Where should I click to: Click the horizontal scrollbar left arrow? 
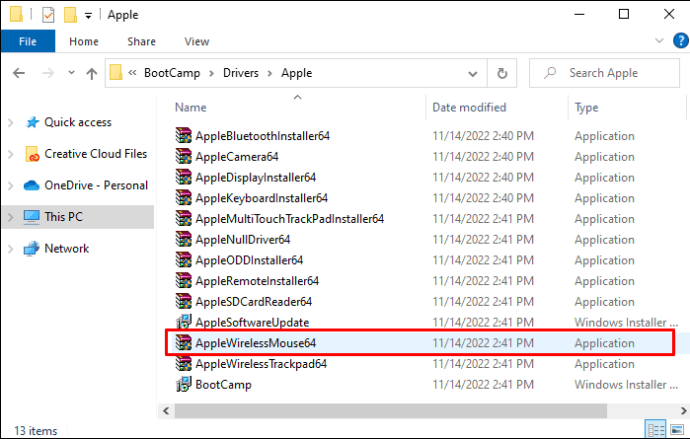click(166, 411)
